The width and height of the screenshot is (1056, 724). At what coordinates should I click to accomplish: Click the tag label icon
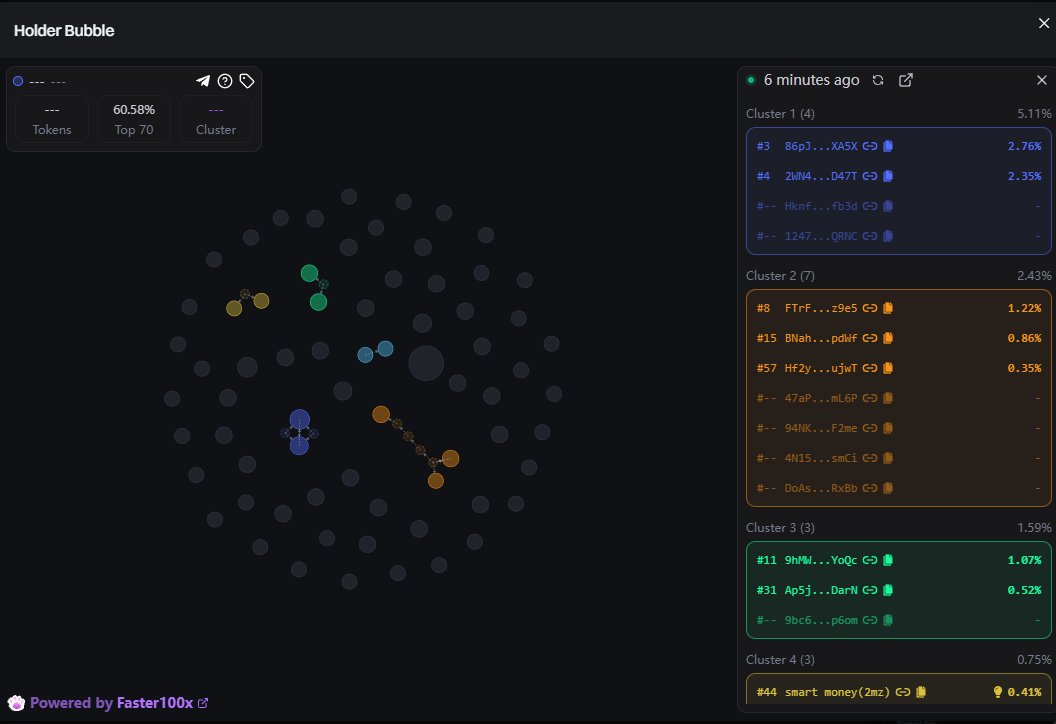pyautogui.click(x=247, y=81)
